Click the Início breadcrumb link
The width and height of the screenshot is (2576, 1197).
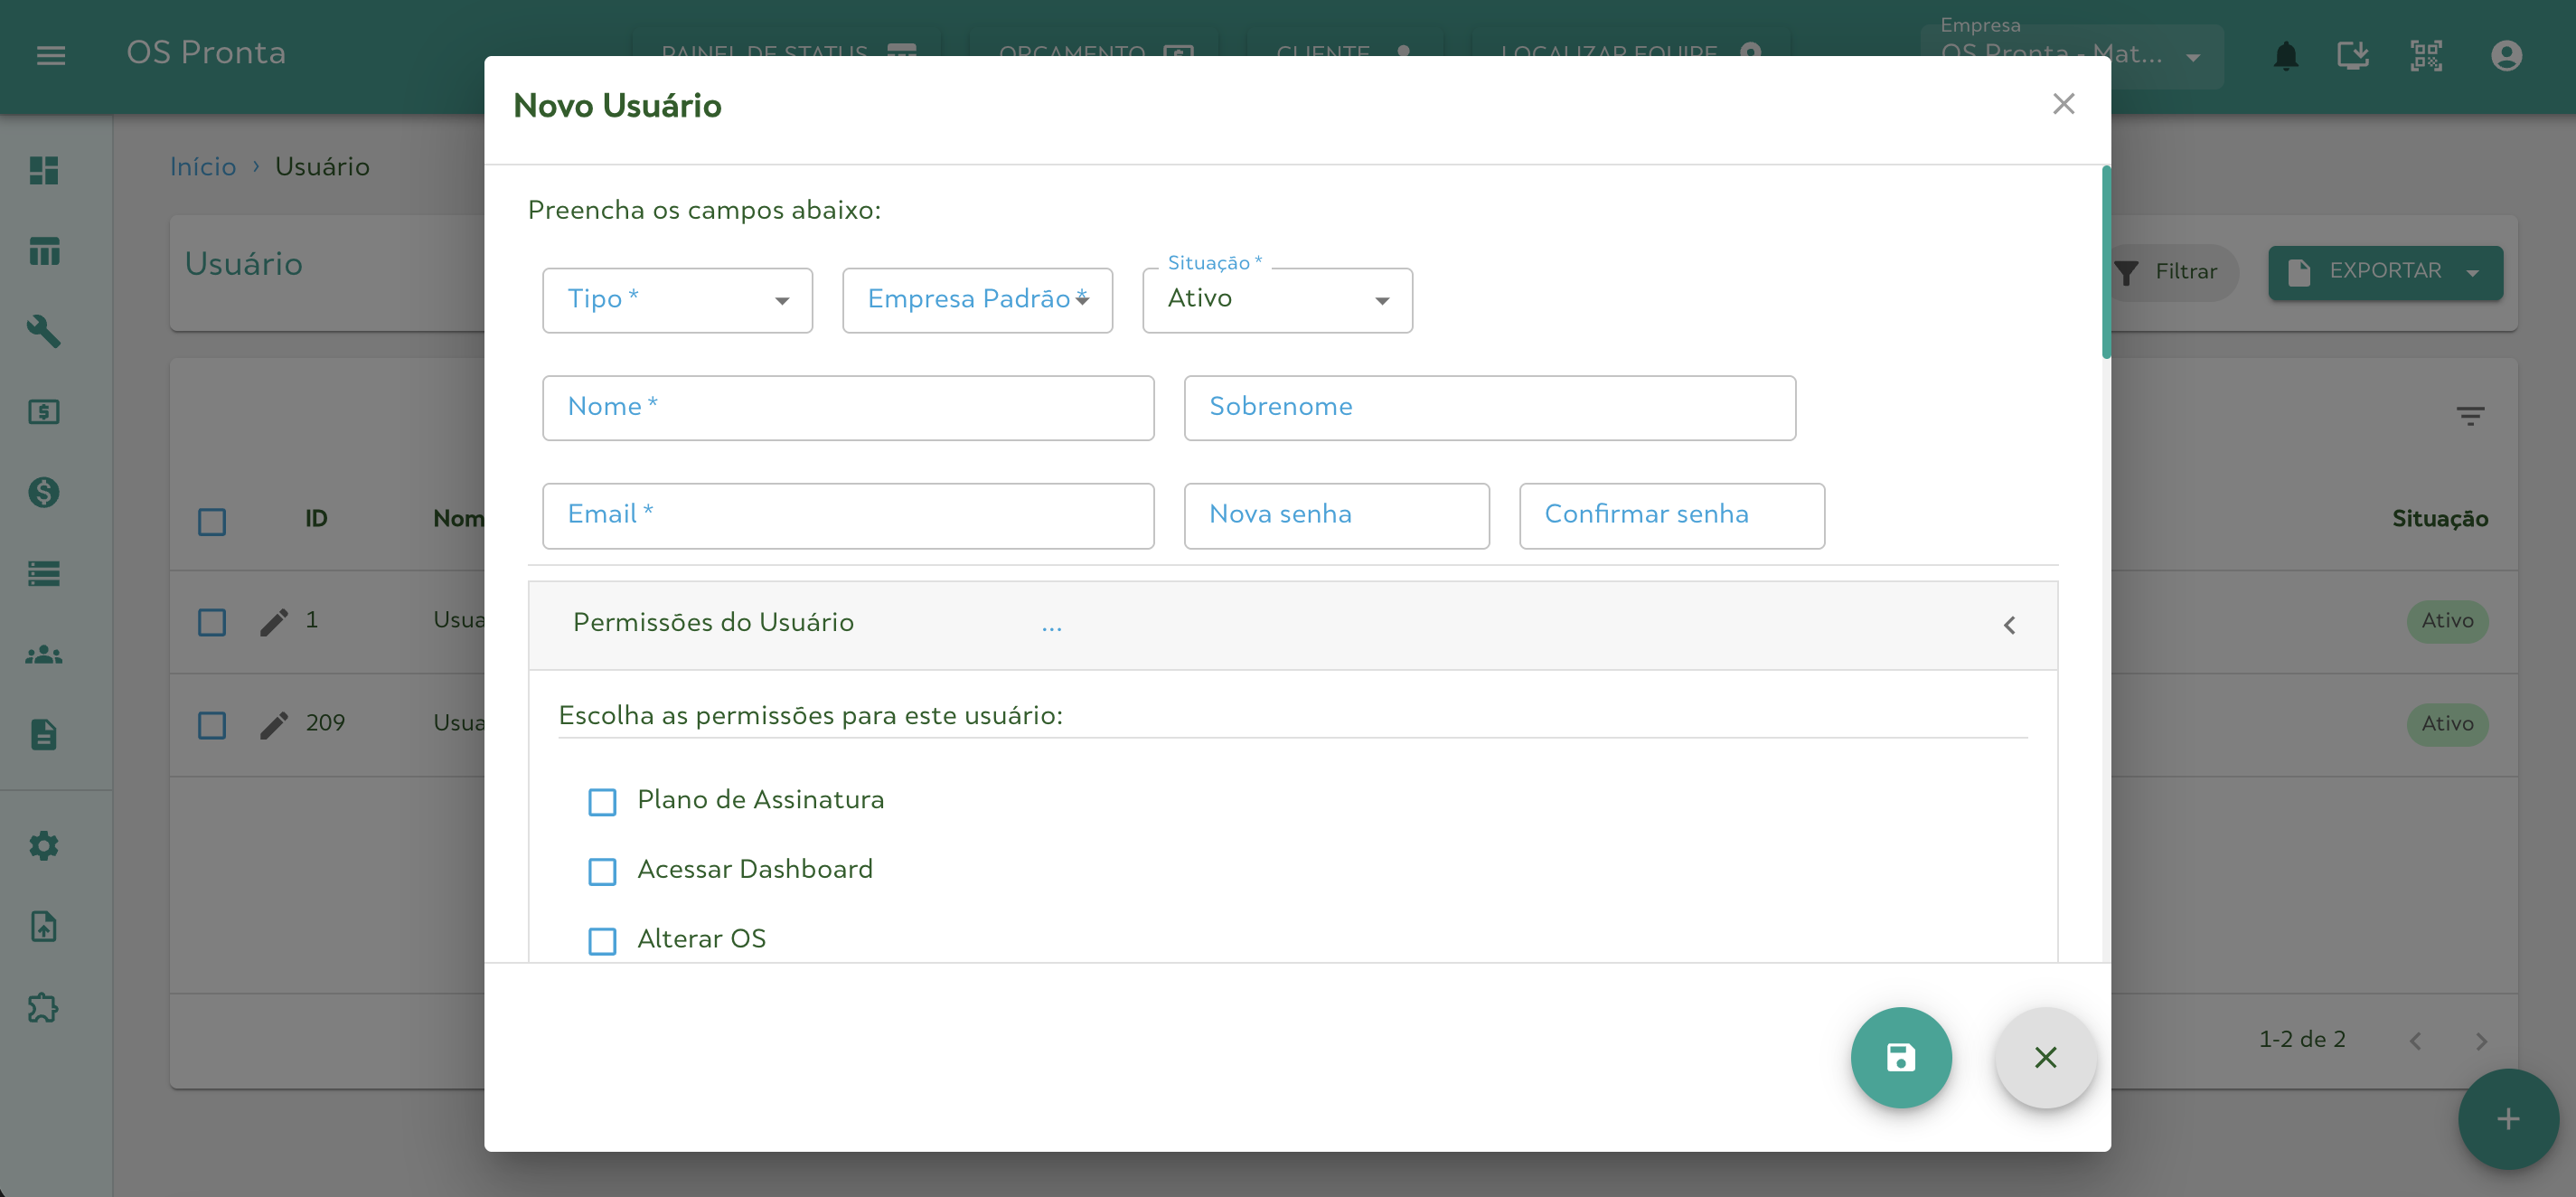(x=203, y=166)
